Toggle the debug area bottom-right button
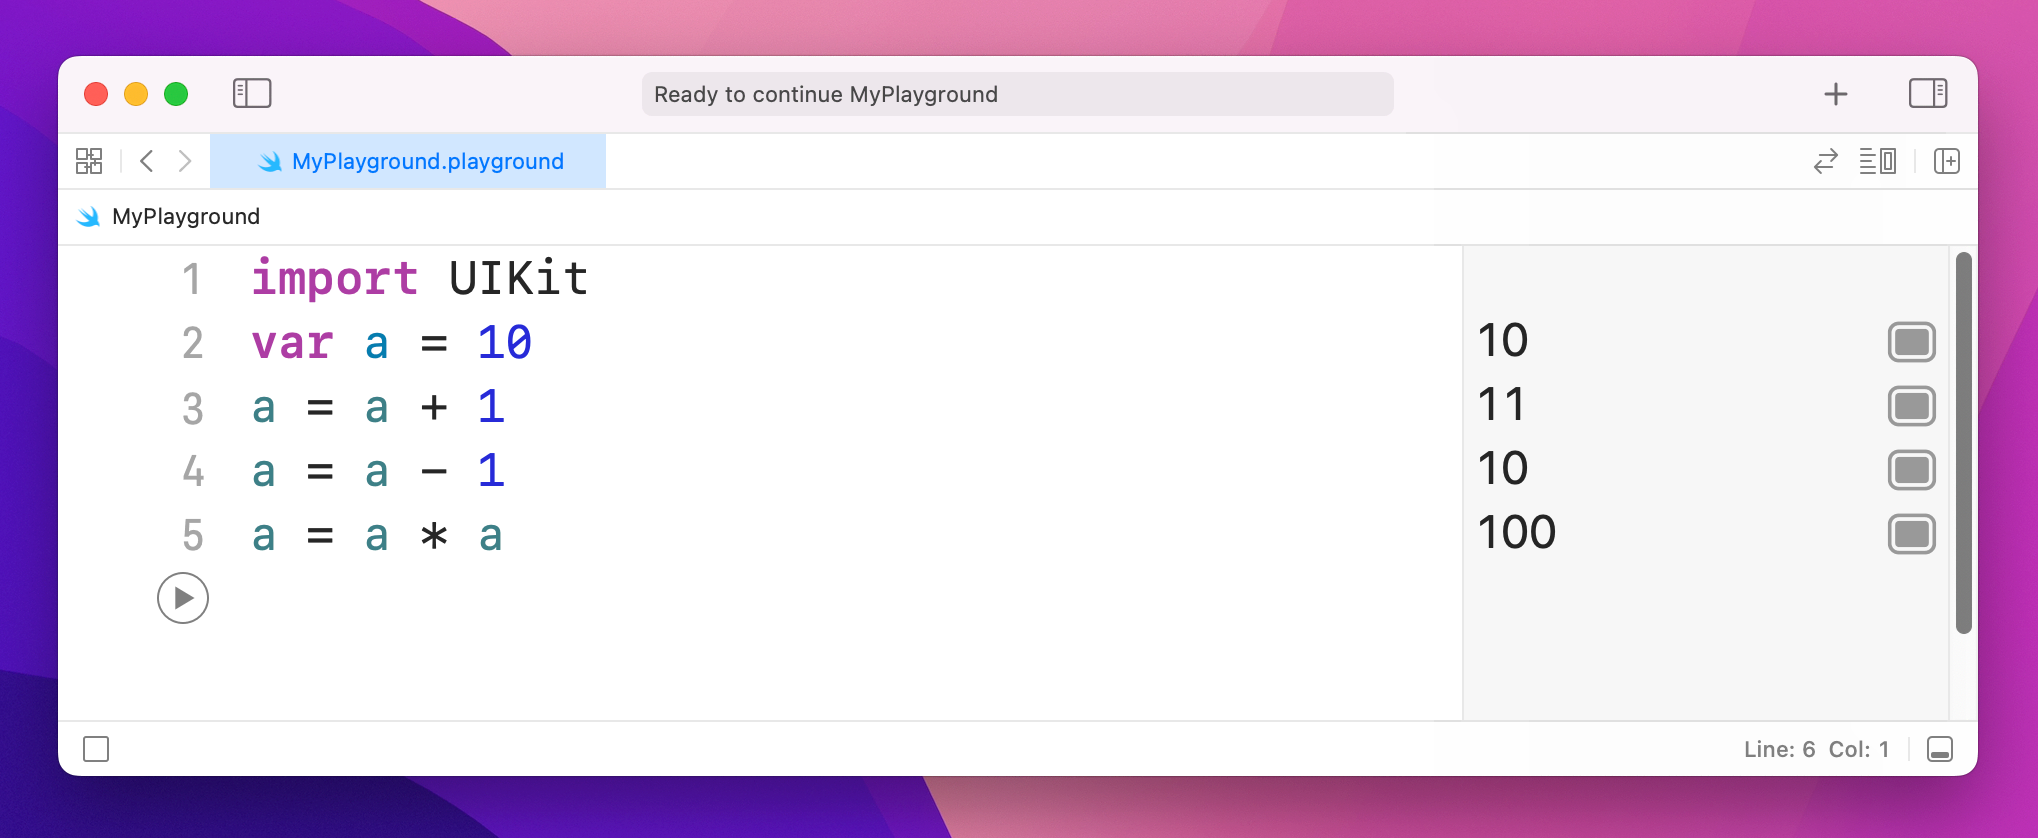Viewport: 2038px width, 838px height. 1939,749
